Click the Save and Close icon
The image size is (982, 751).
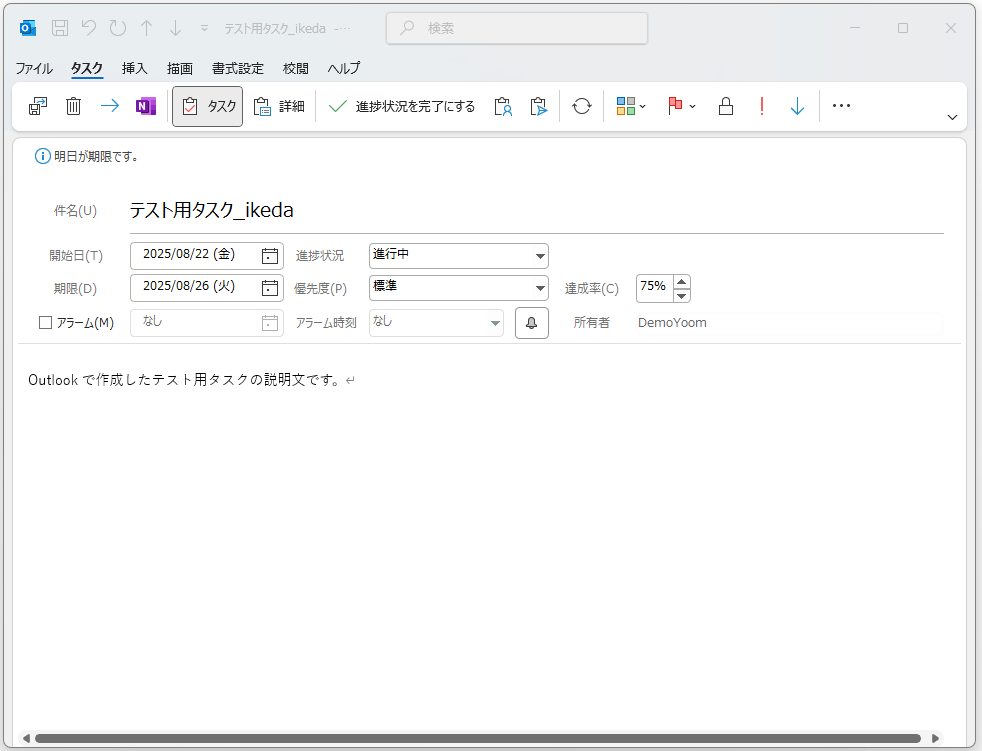38,106
